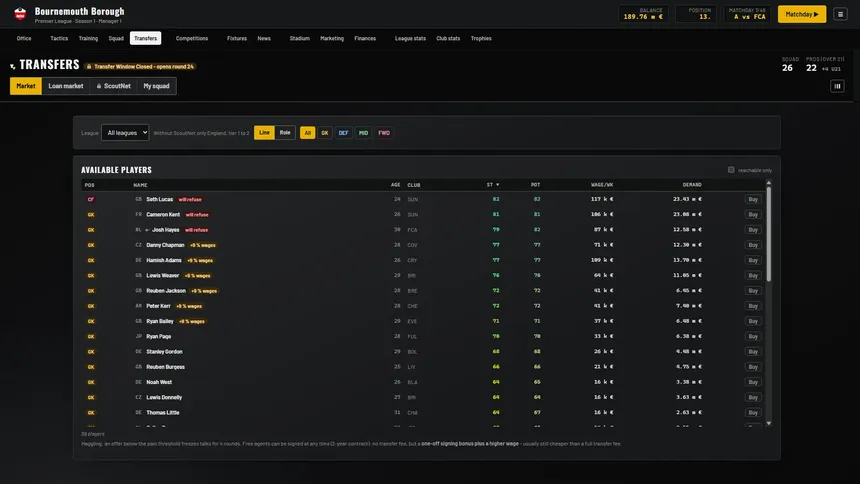Viewport: 860px width, 484px height.
Task: Open the Club stats menu item
Action: pos(448,38)
